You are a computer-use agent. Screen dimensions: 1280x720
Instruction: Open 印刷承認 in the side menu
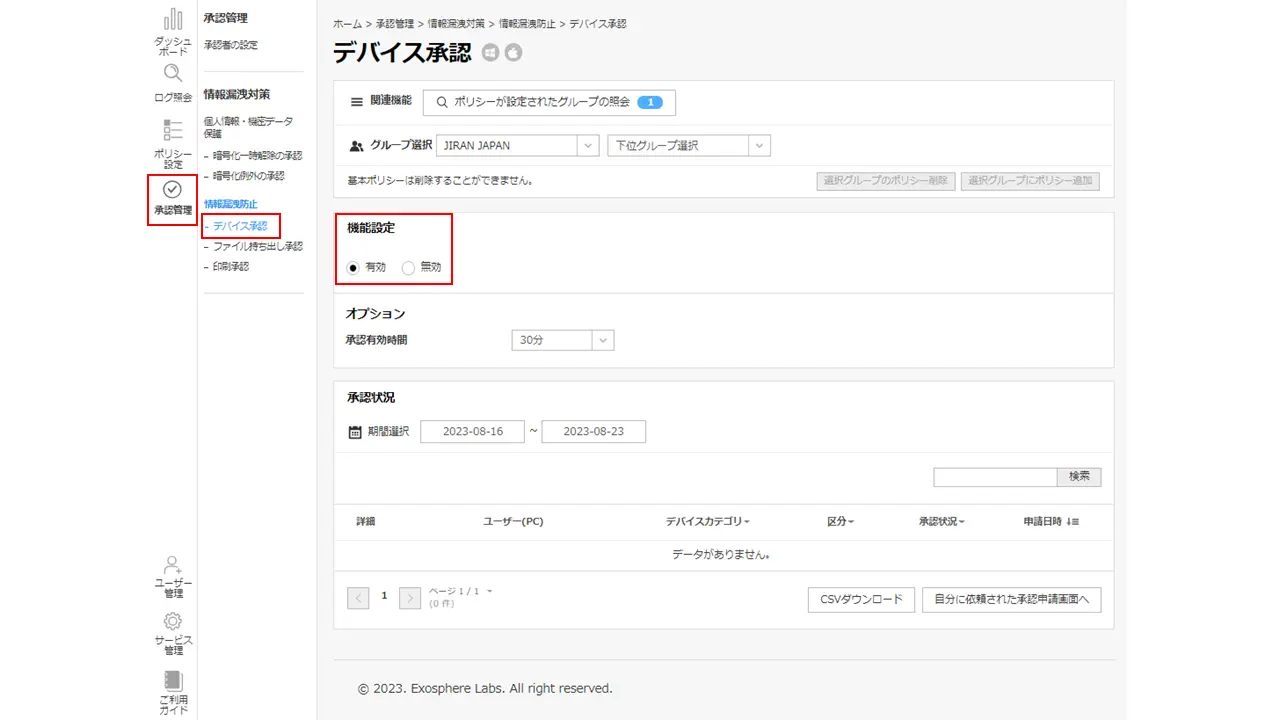(x=230, y=267)
